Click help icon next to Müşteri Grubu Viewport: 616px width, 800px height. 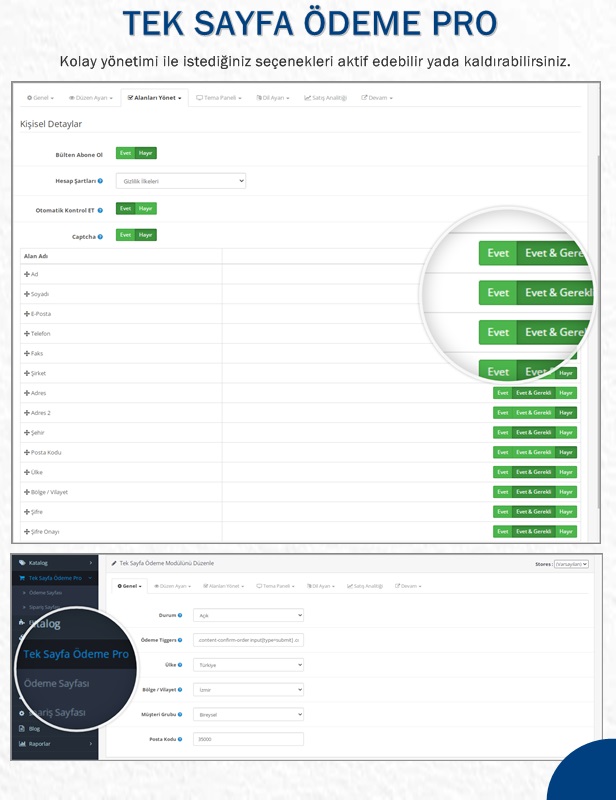click(x=180, y=714)
